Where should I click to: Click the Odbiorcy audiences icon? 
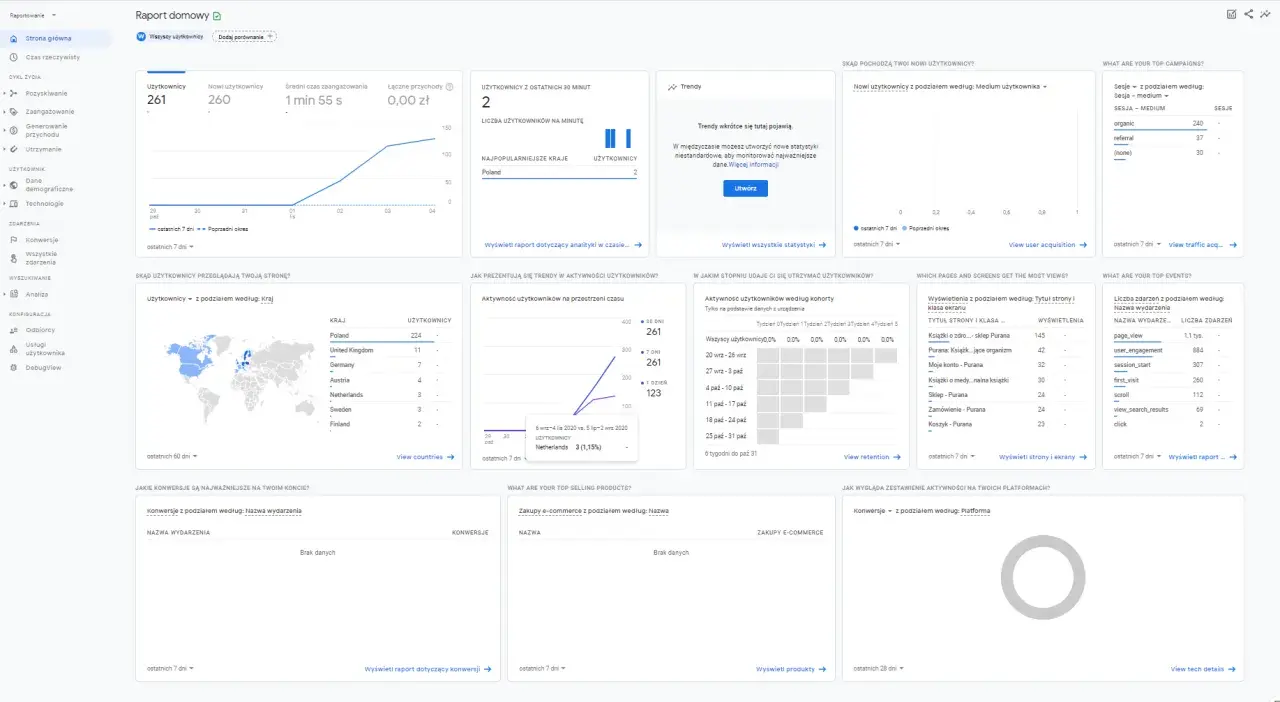[x=14, y=330]
